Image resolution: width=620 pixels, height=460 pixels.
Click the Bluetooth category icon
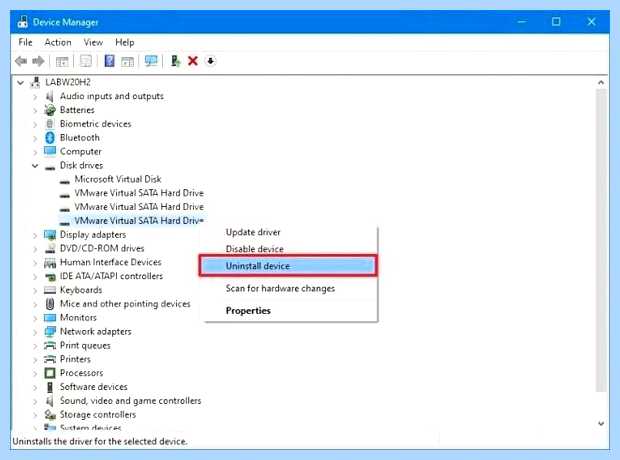(x=50, y=138)
